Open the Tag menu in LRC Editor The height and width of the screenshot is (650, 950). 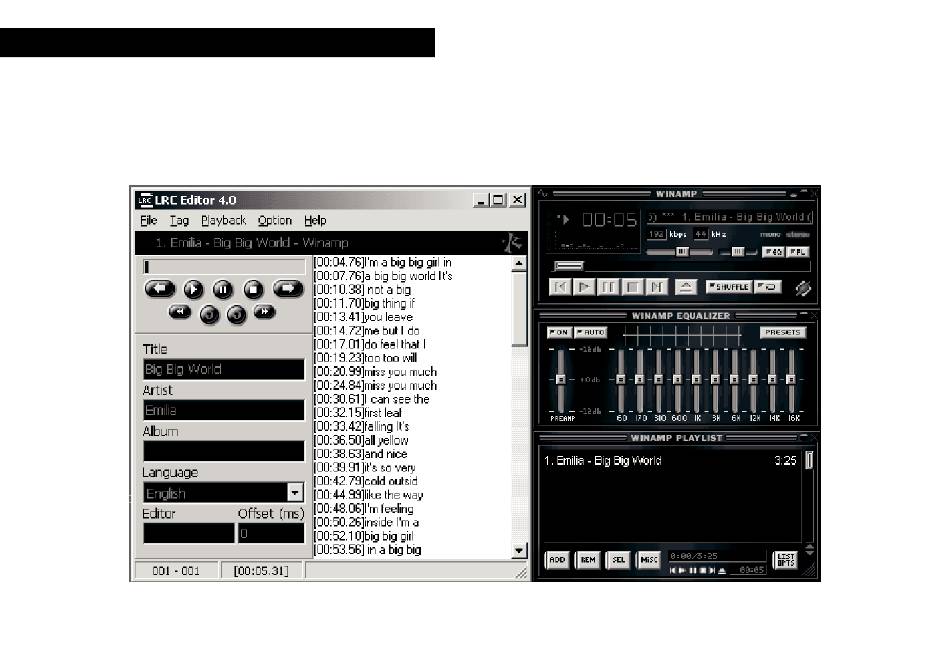pos(179,221)
